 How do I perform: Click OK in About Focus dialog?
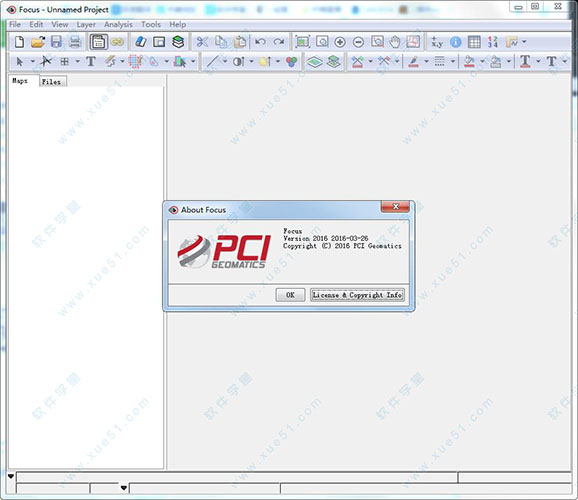pyautogui.click(x=290, y=295)
